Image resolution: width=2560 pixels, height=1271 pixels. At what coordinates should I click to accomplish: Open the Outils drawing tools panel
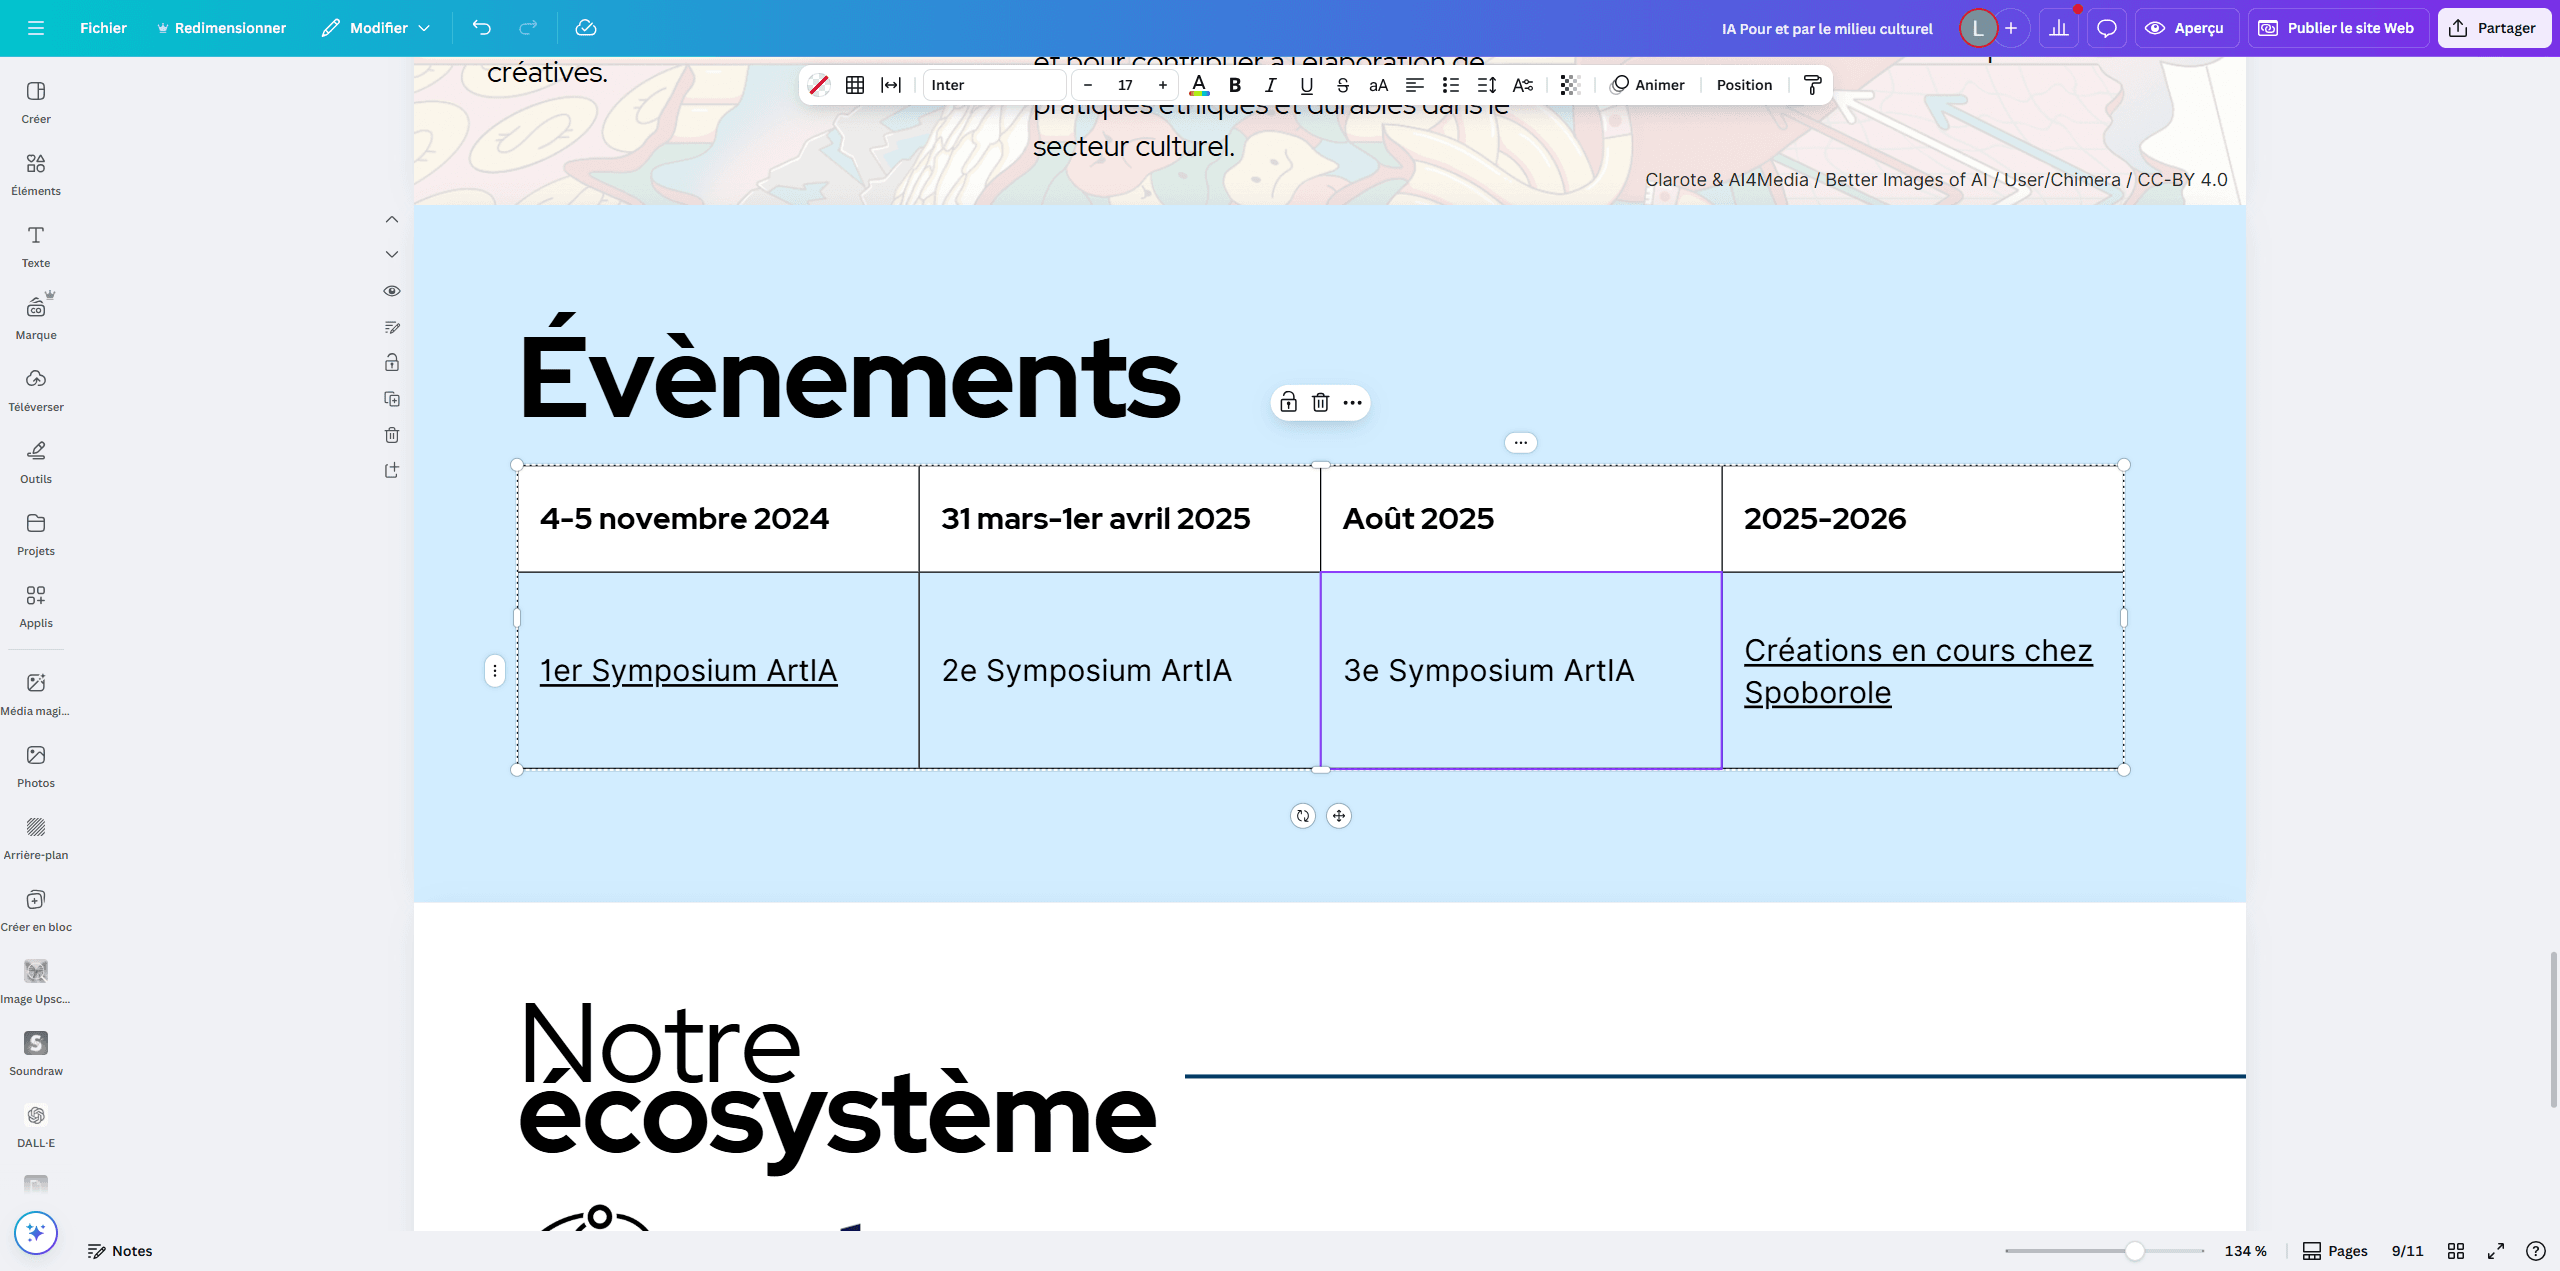coord(36,462)
